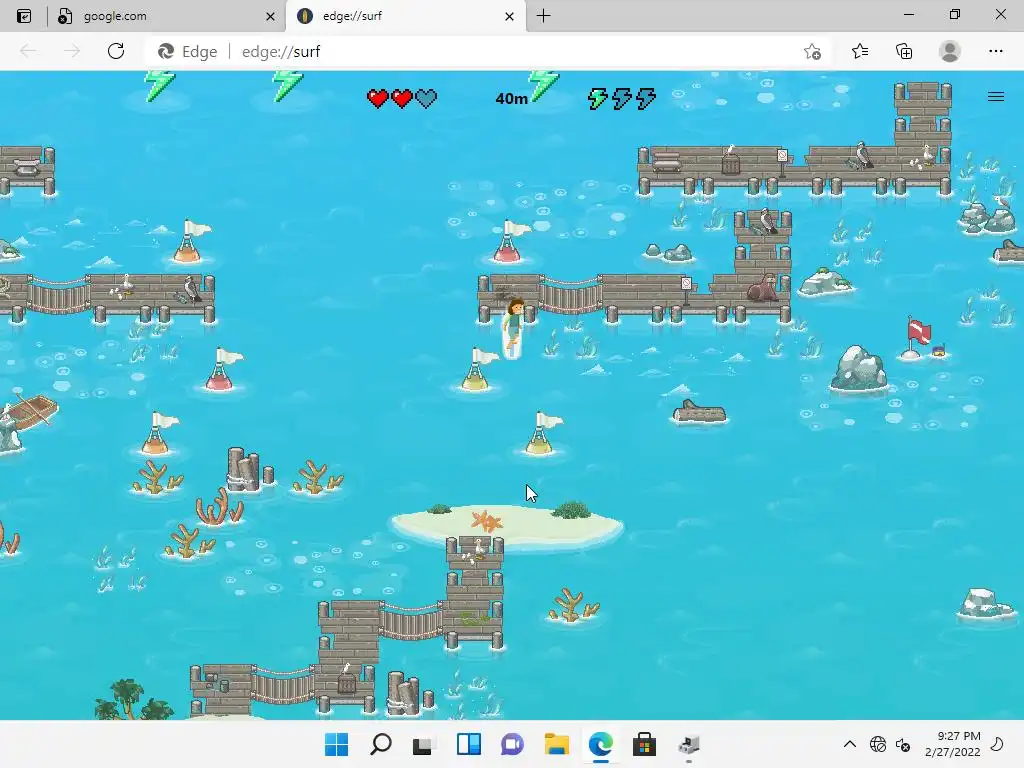Screen dimensions: 1024x768
Task: Close the google.com tab
Action: 270,16
